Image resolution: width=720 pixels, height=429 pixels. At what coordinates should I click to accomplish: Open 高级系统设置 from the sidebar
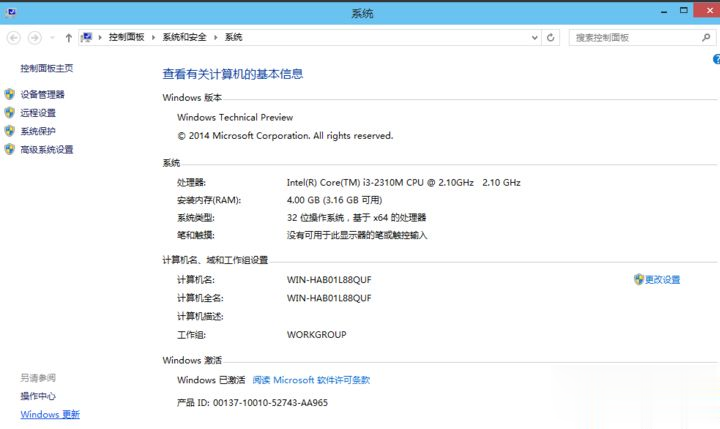[46, 150]
